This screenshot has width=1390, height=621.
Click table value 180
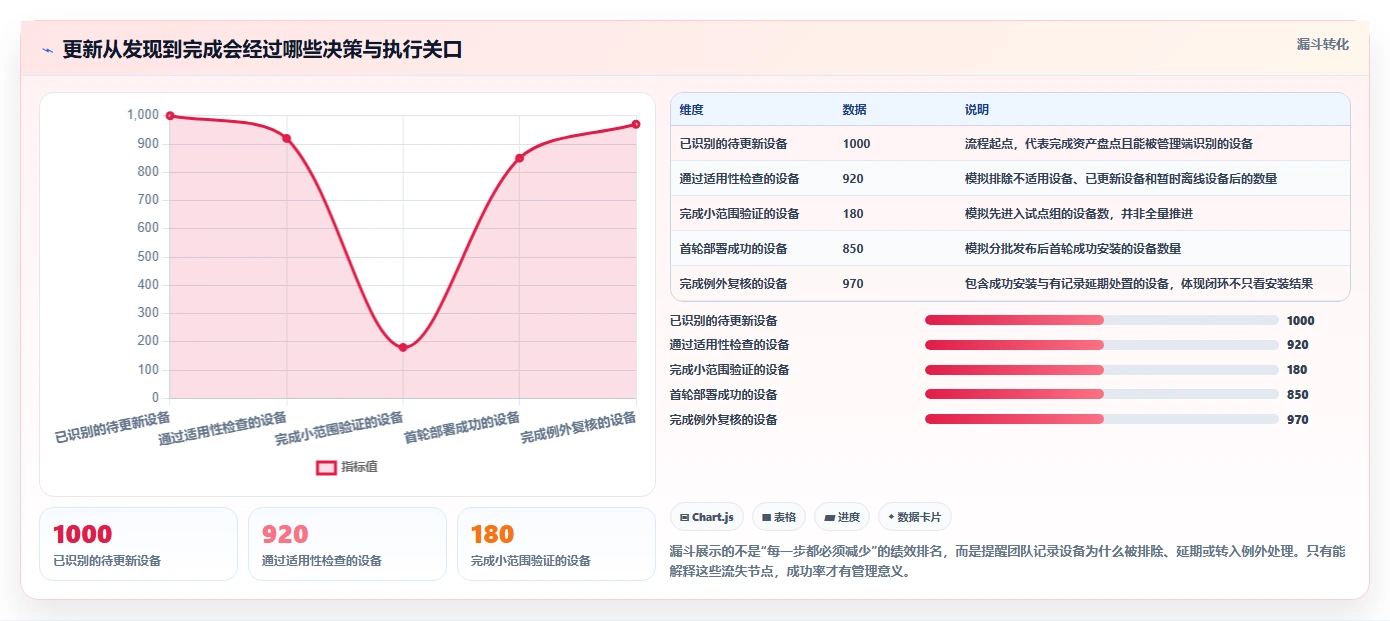pyautogui.click(x=853, y=214)
